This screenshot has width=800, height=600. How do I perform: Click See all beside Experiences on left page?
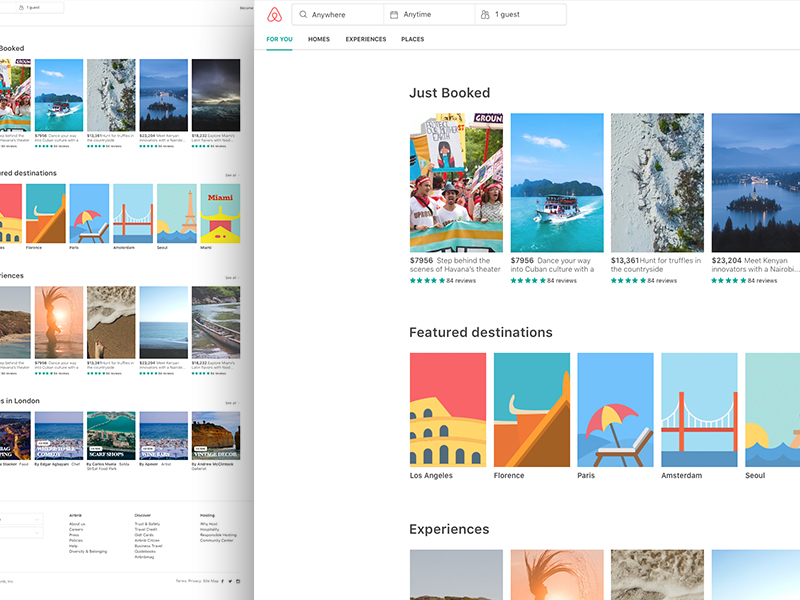[232, 278]
